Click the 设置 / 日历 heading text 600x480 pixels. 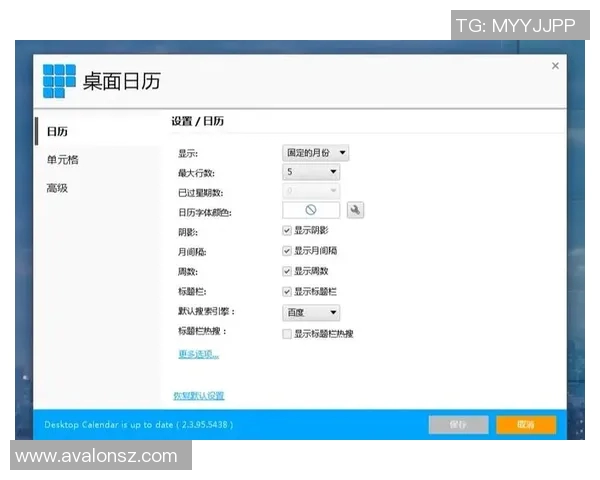197,121
